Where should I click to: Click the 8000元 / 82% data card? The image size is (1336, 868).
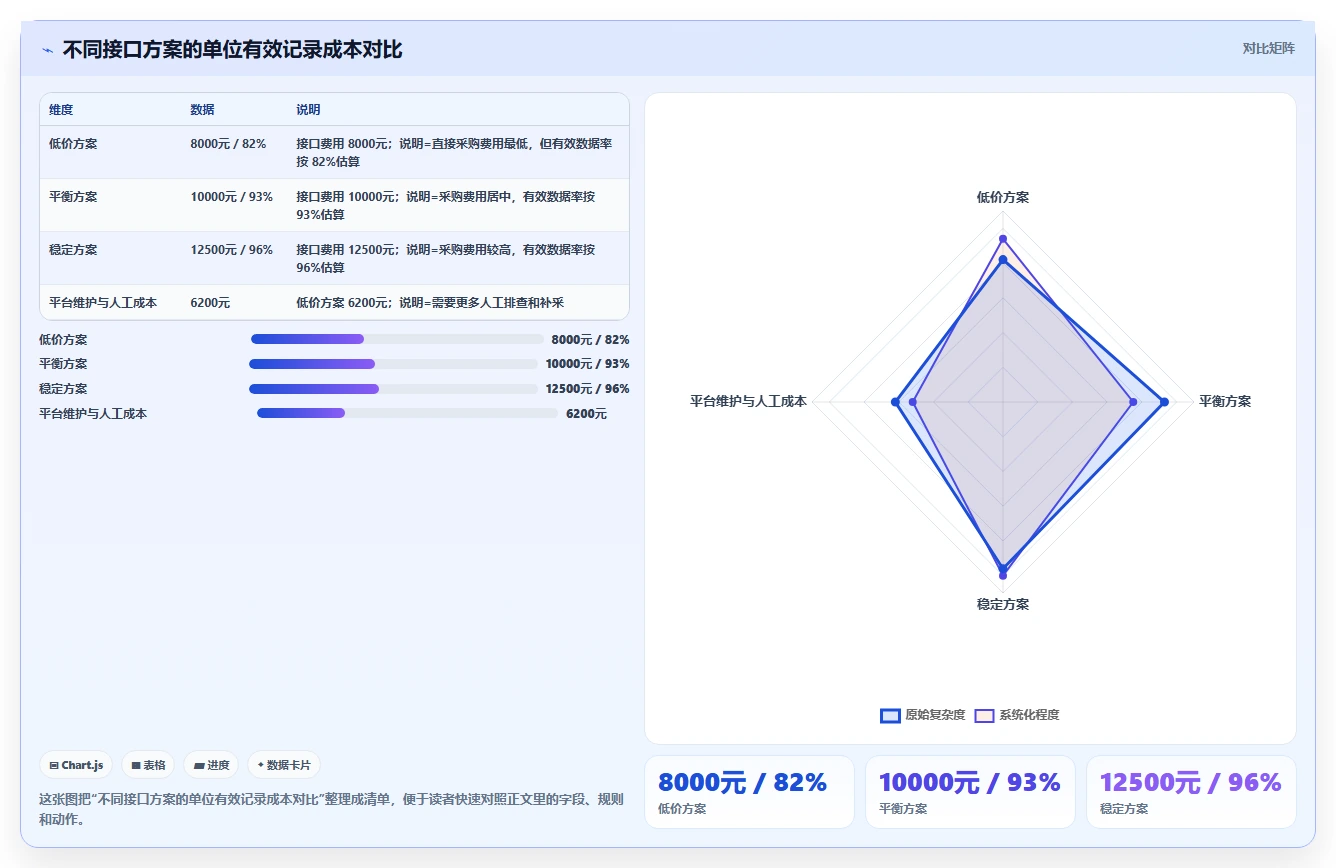tap(749, 792)
